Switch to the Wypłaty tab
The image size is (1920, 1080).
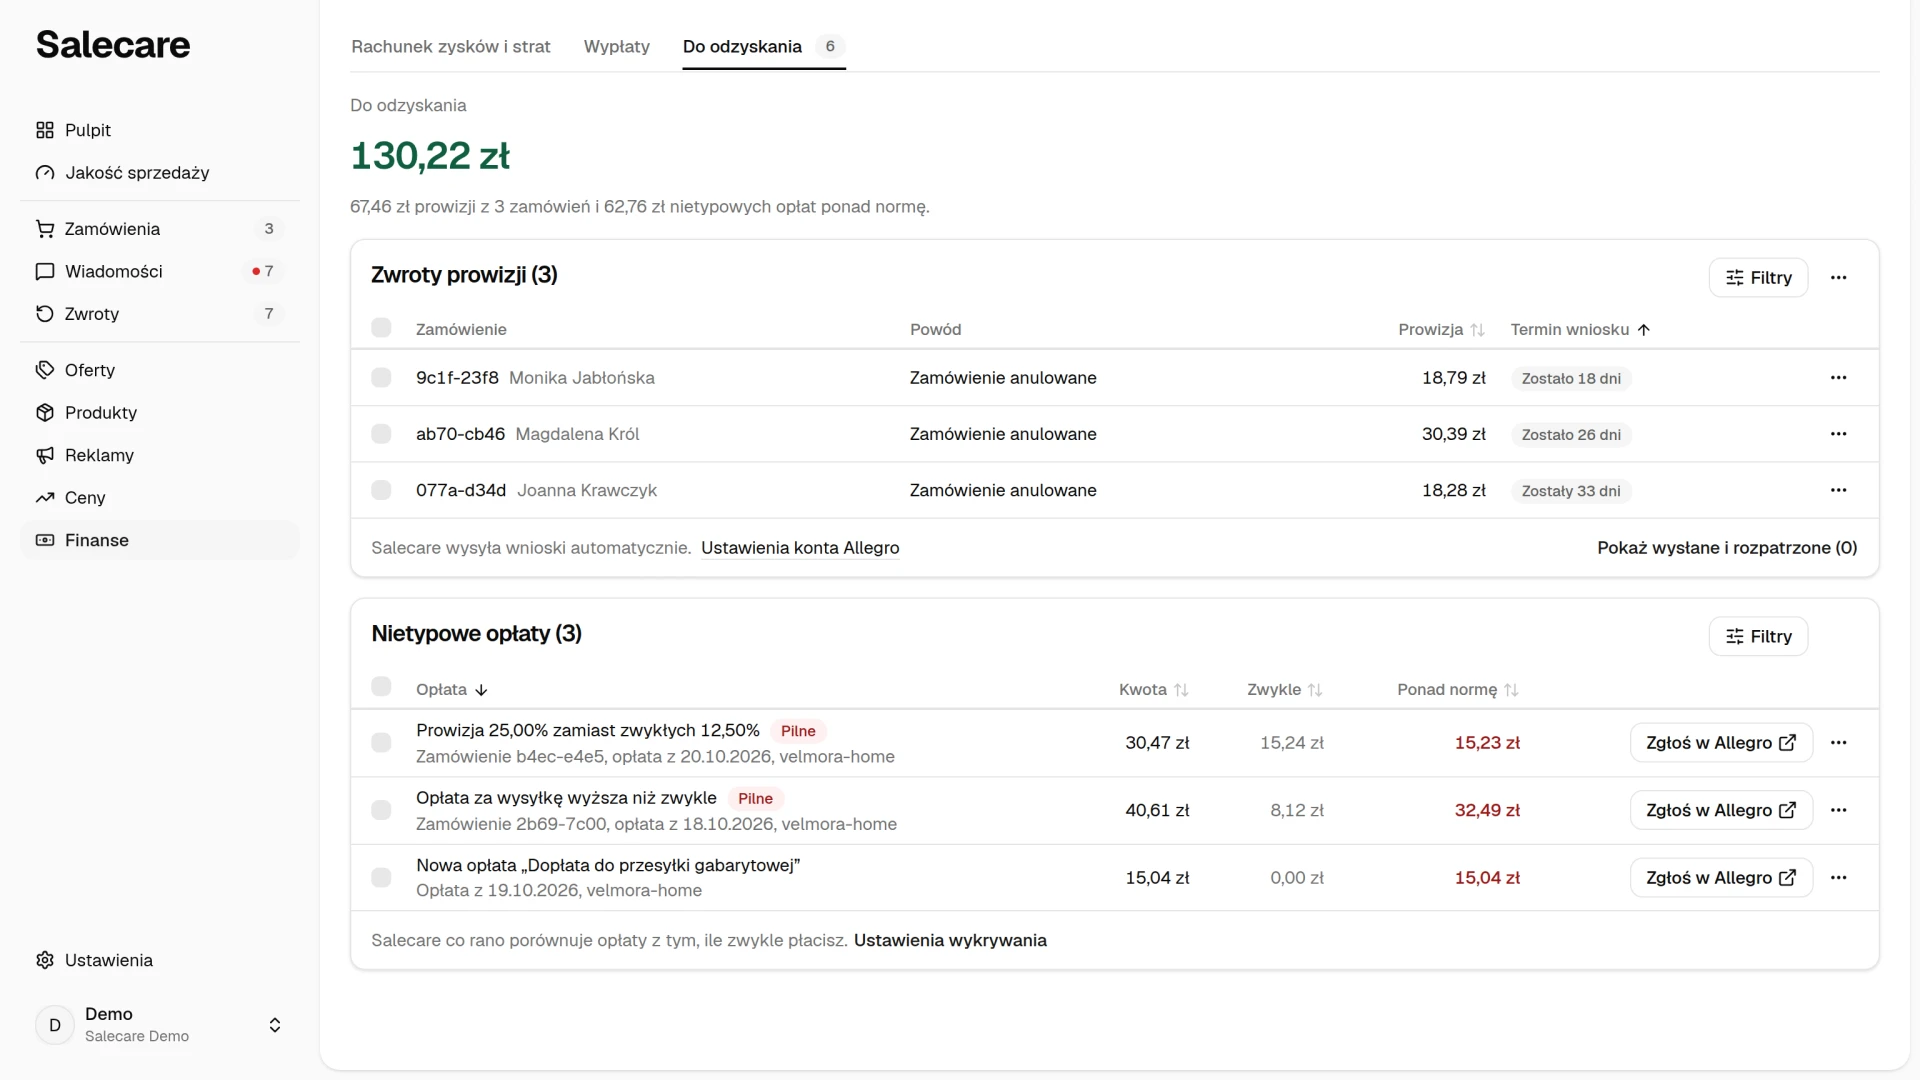coord(617,46)
